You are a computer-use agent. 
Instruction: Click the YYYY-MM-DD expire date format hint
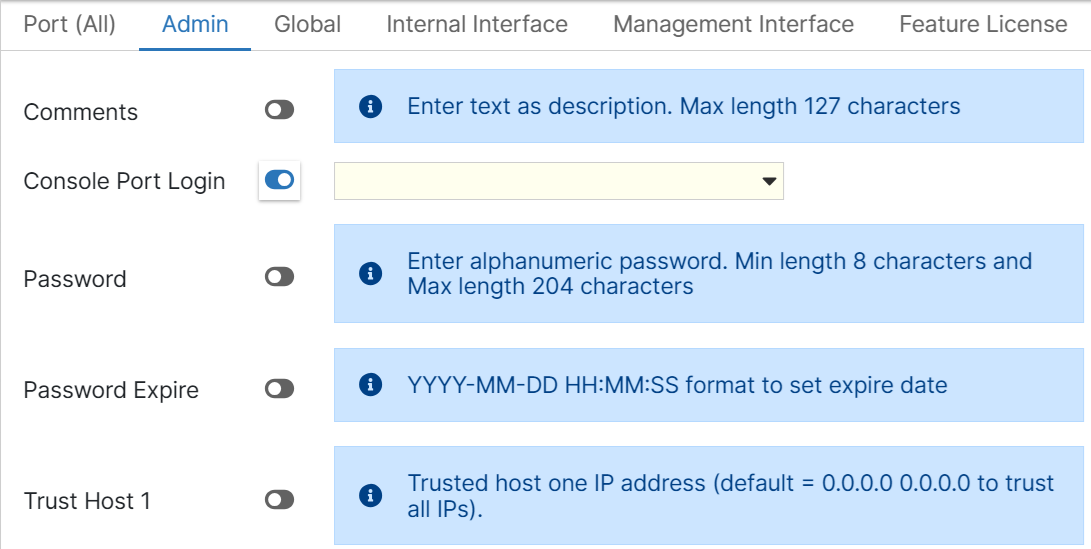click(x=677, y=384)
